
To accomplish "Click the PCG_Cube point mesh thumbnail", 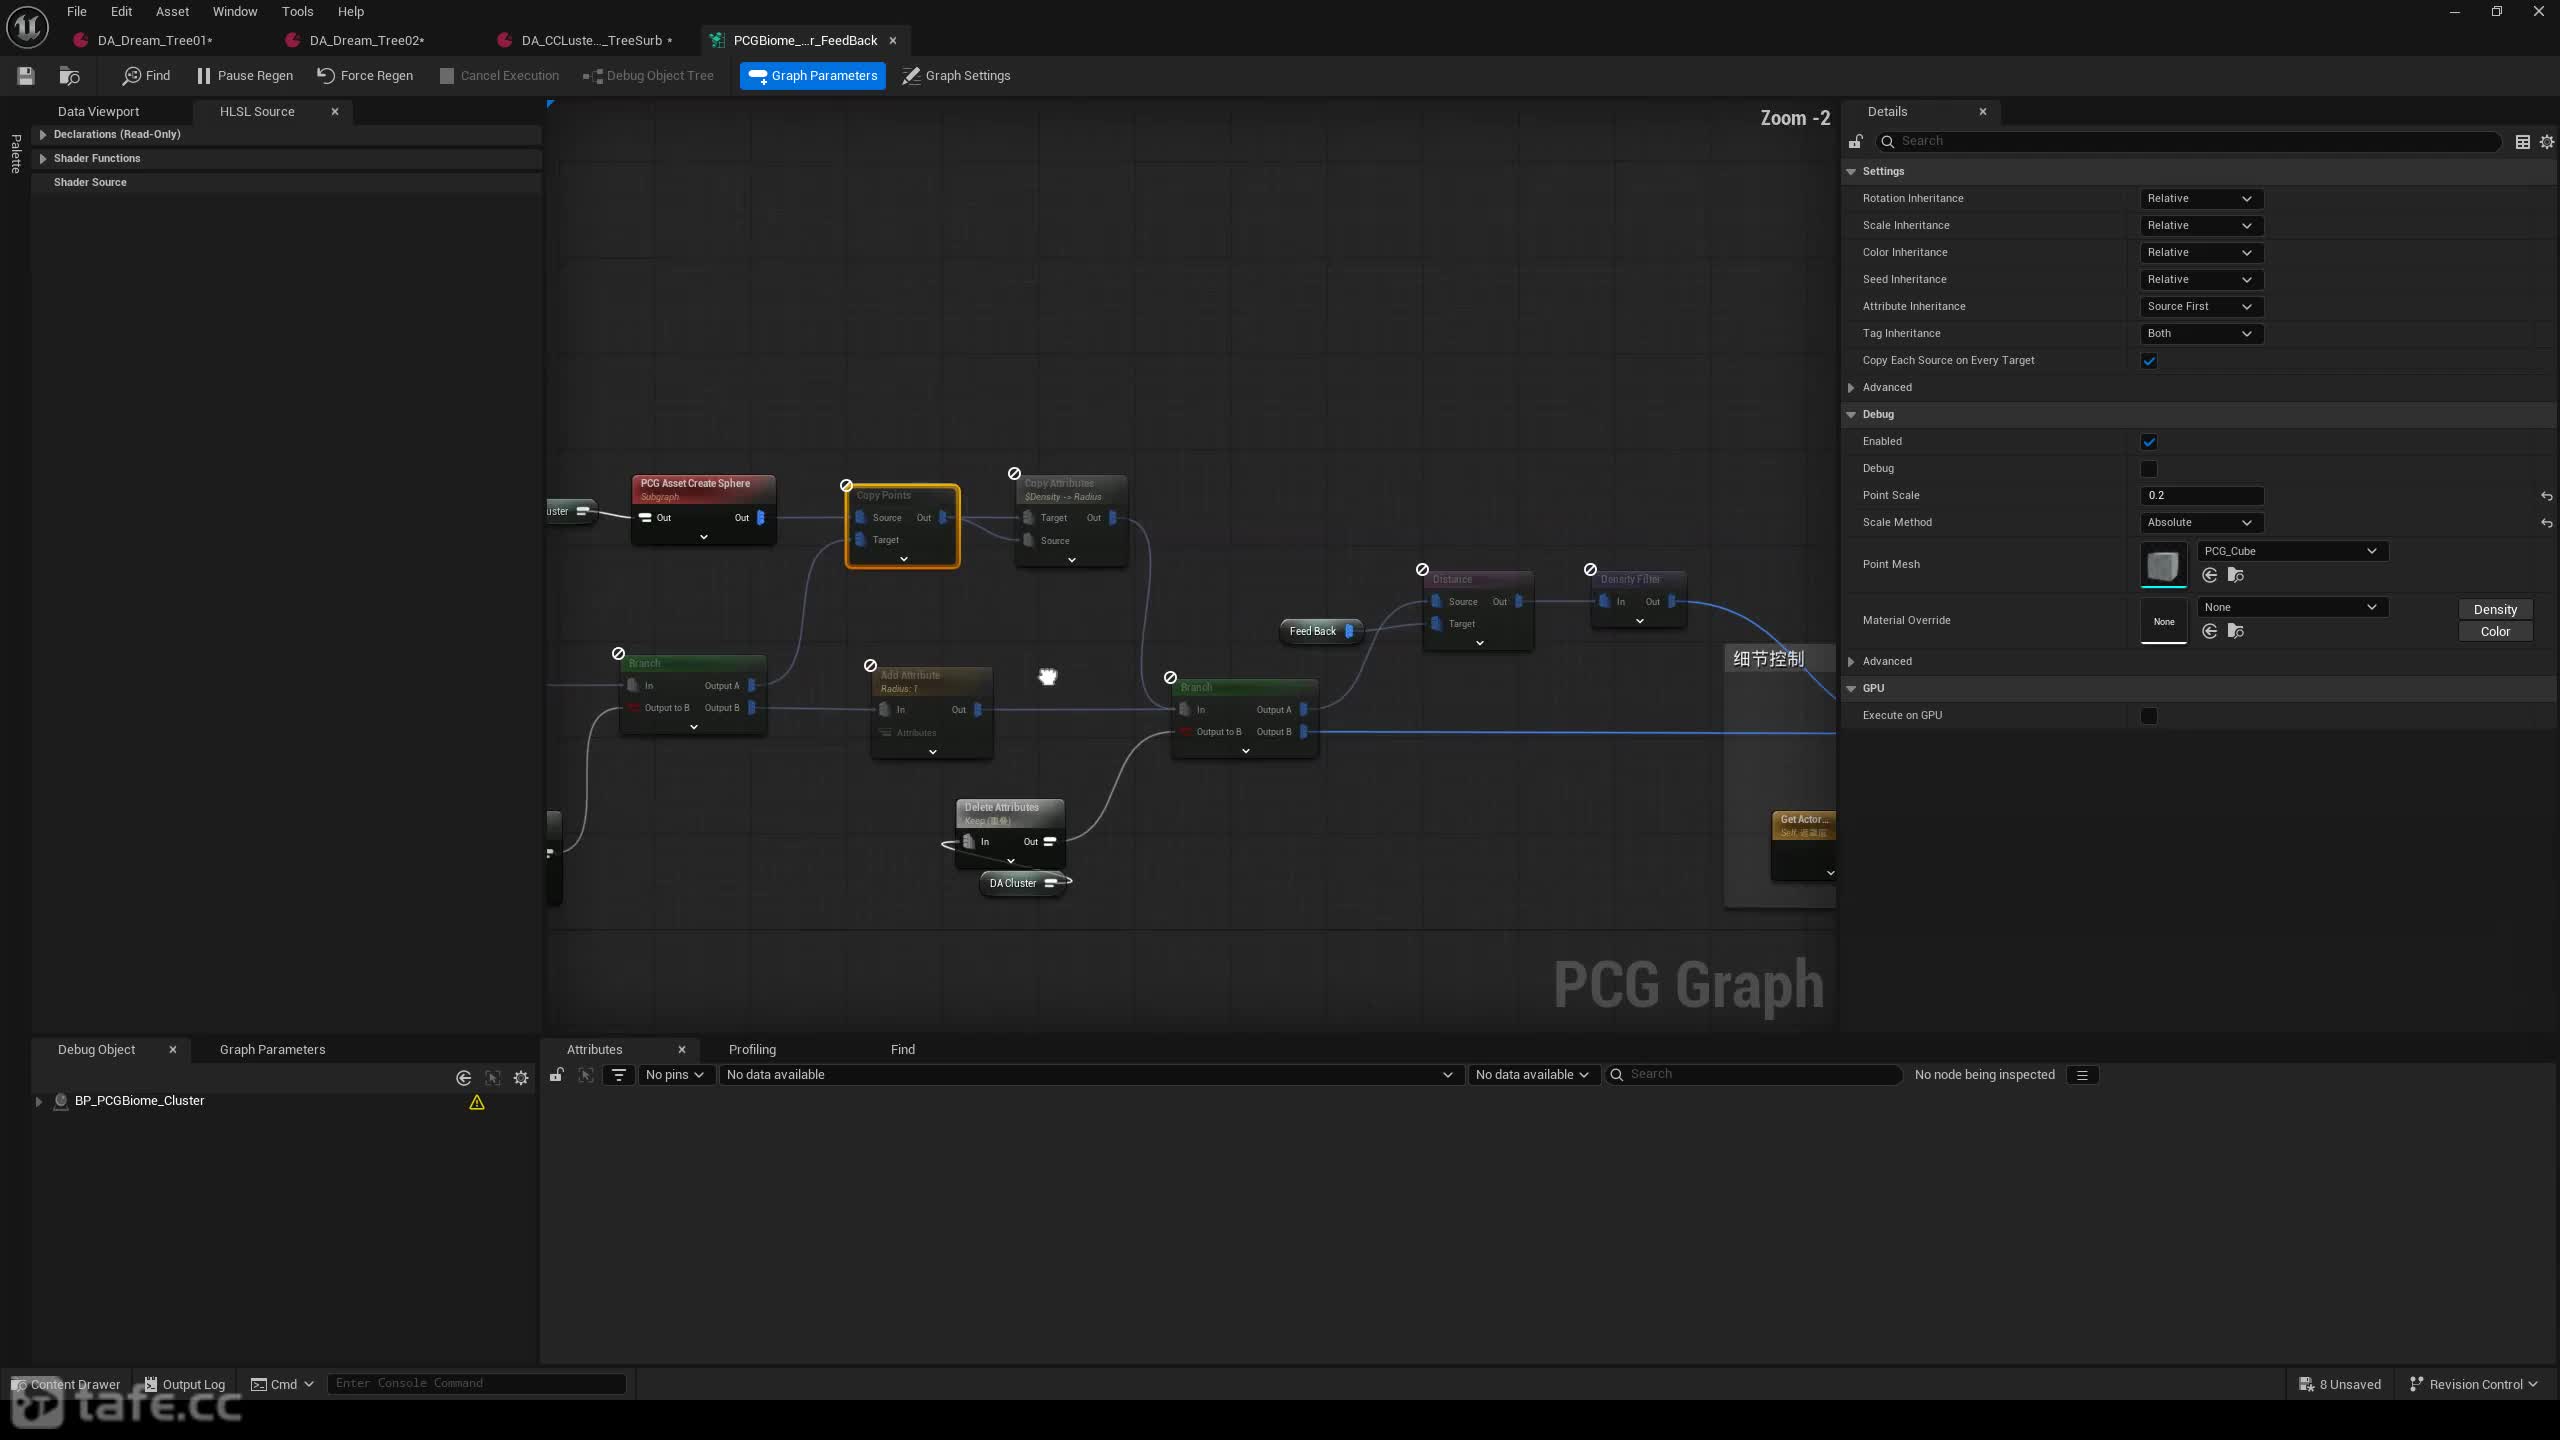I will [2163, 566].
